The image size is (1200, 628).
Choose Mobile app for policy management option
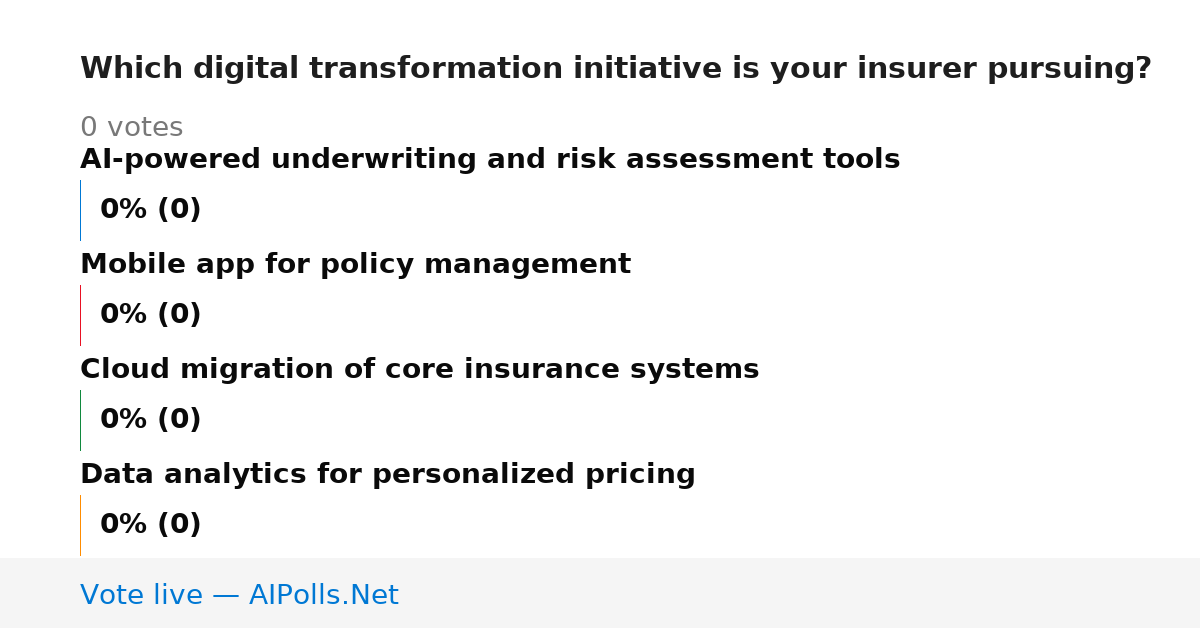coord(355,265)
